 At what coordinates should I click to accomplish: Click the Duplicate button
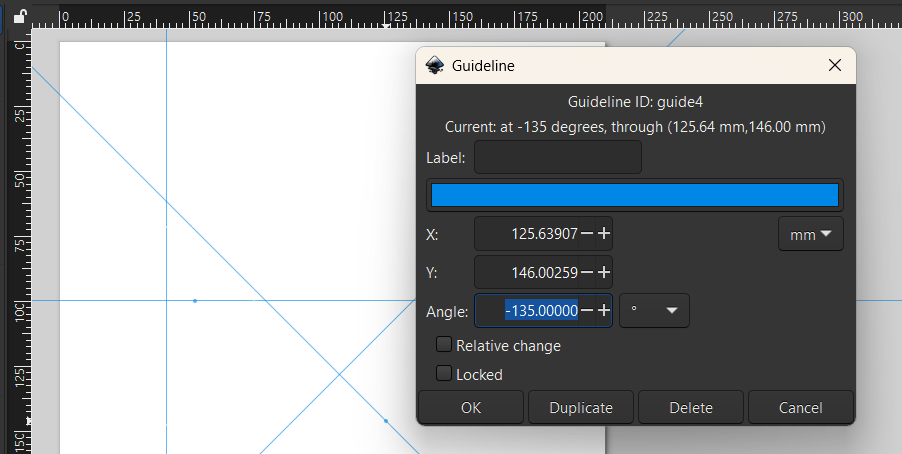pyautogui.click(x=581, y=407)
